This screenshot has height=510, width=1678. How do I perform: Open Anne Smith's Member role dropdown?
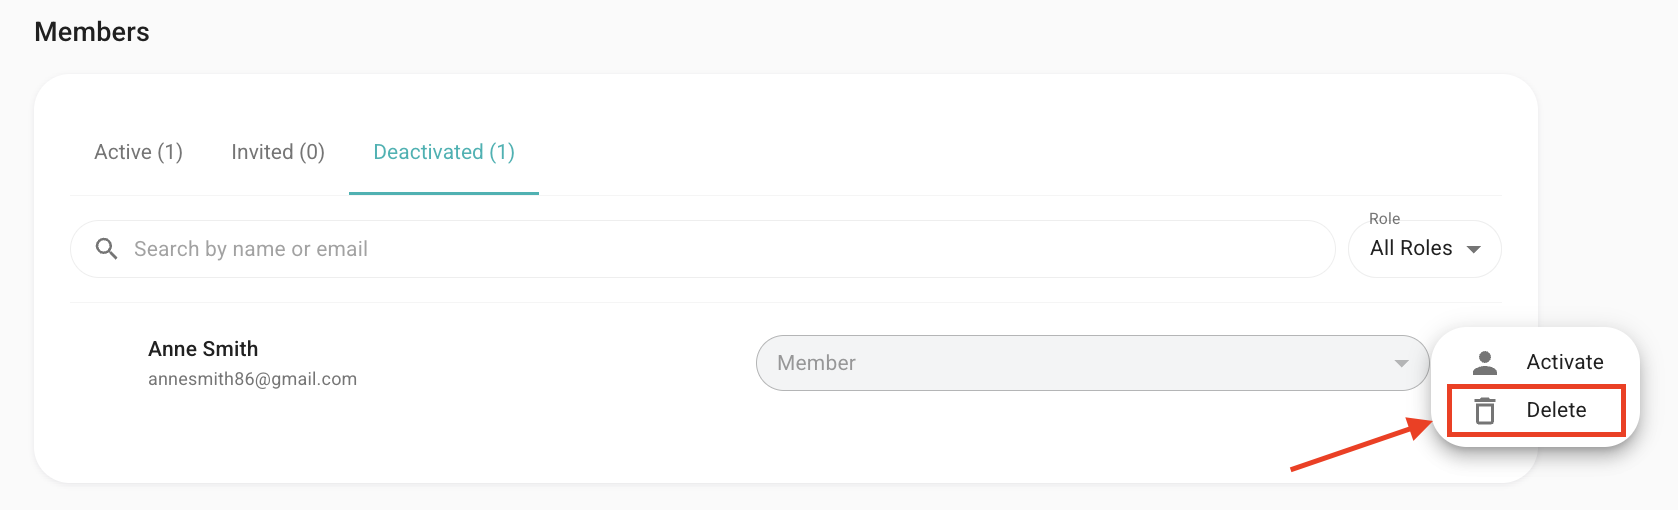click(x=1092, y=363)
